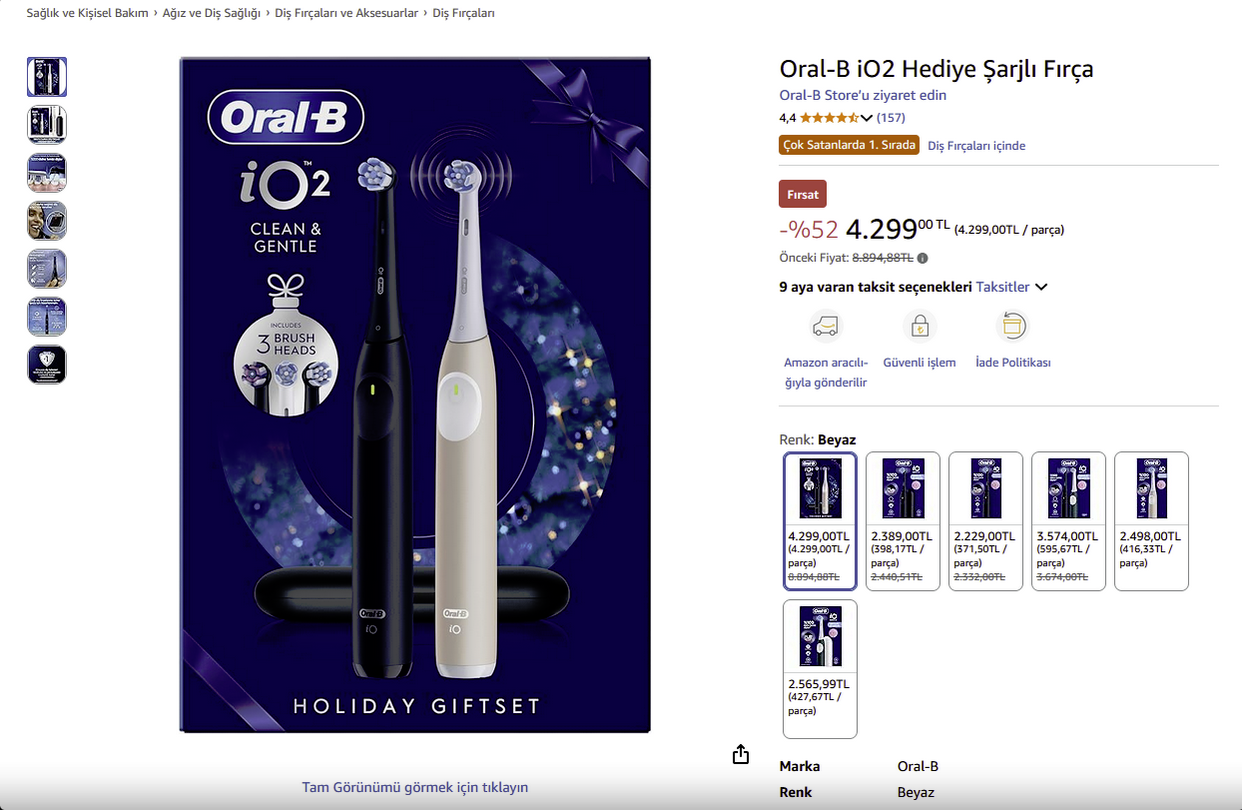Screen dimensions: 1242x810
Task: Click the Çok Satanlarda 1. Sırada badge
Action: (x=849, y=145)
